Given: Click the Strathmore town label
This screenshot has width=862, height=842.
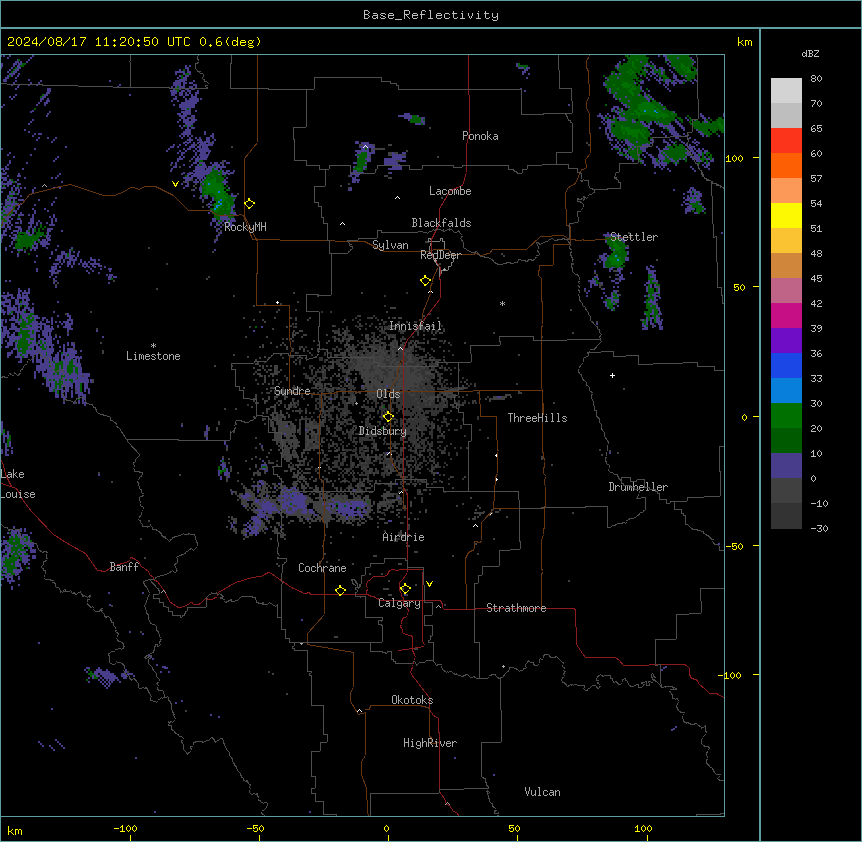Looking at the screenshot, I should (516, 608).
